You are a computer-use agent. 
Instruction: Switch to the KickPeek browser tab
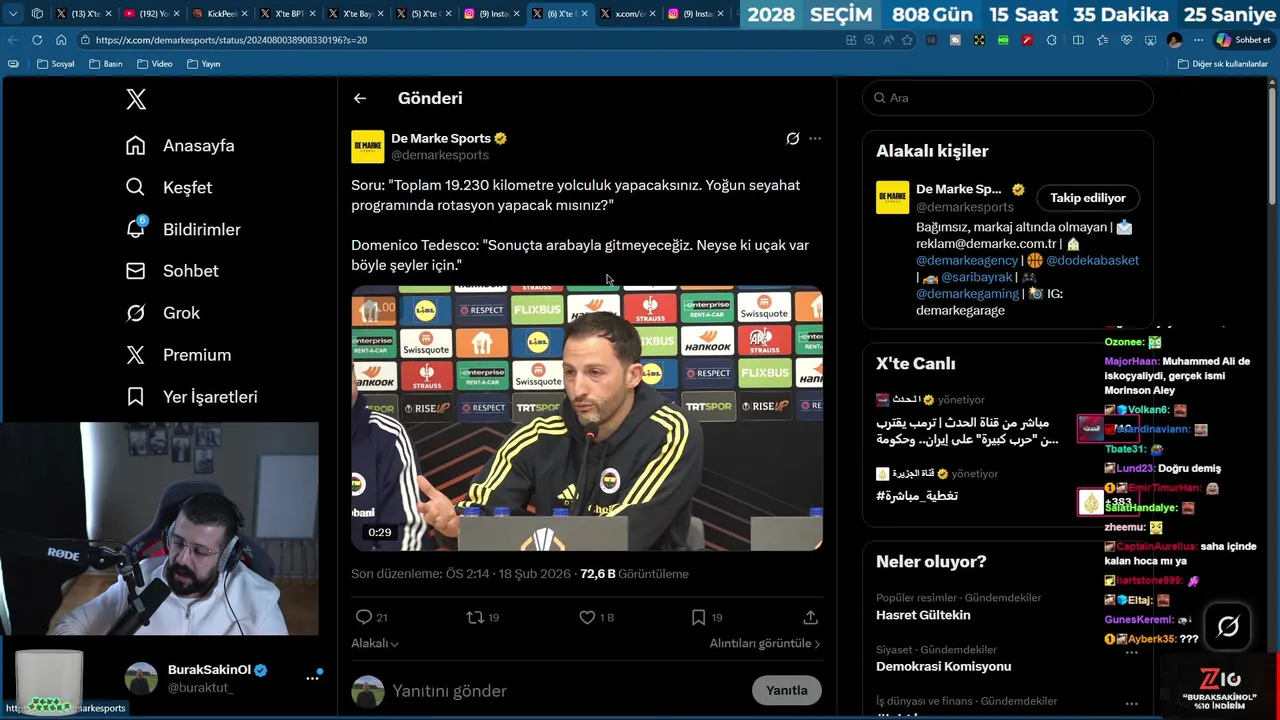click(x=219, y=14)
